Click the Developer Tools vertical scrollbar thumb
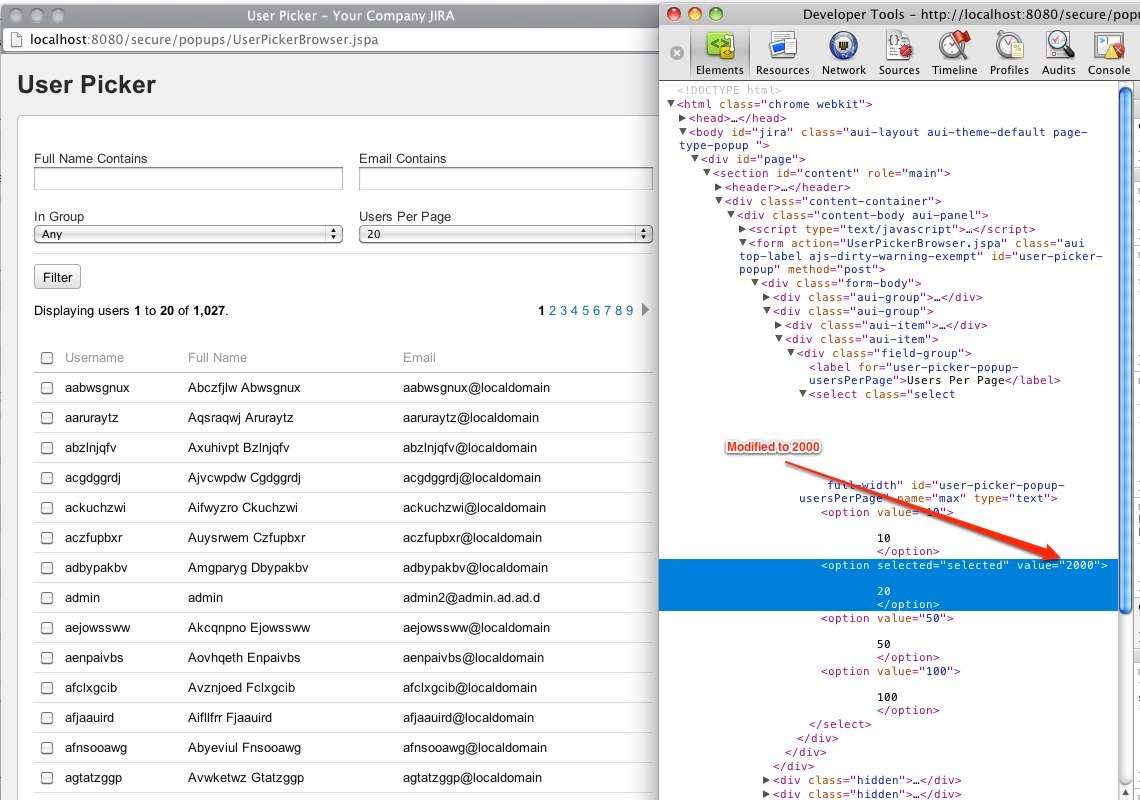The width and height of the screenshot is (1140, 800). 1125,349
